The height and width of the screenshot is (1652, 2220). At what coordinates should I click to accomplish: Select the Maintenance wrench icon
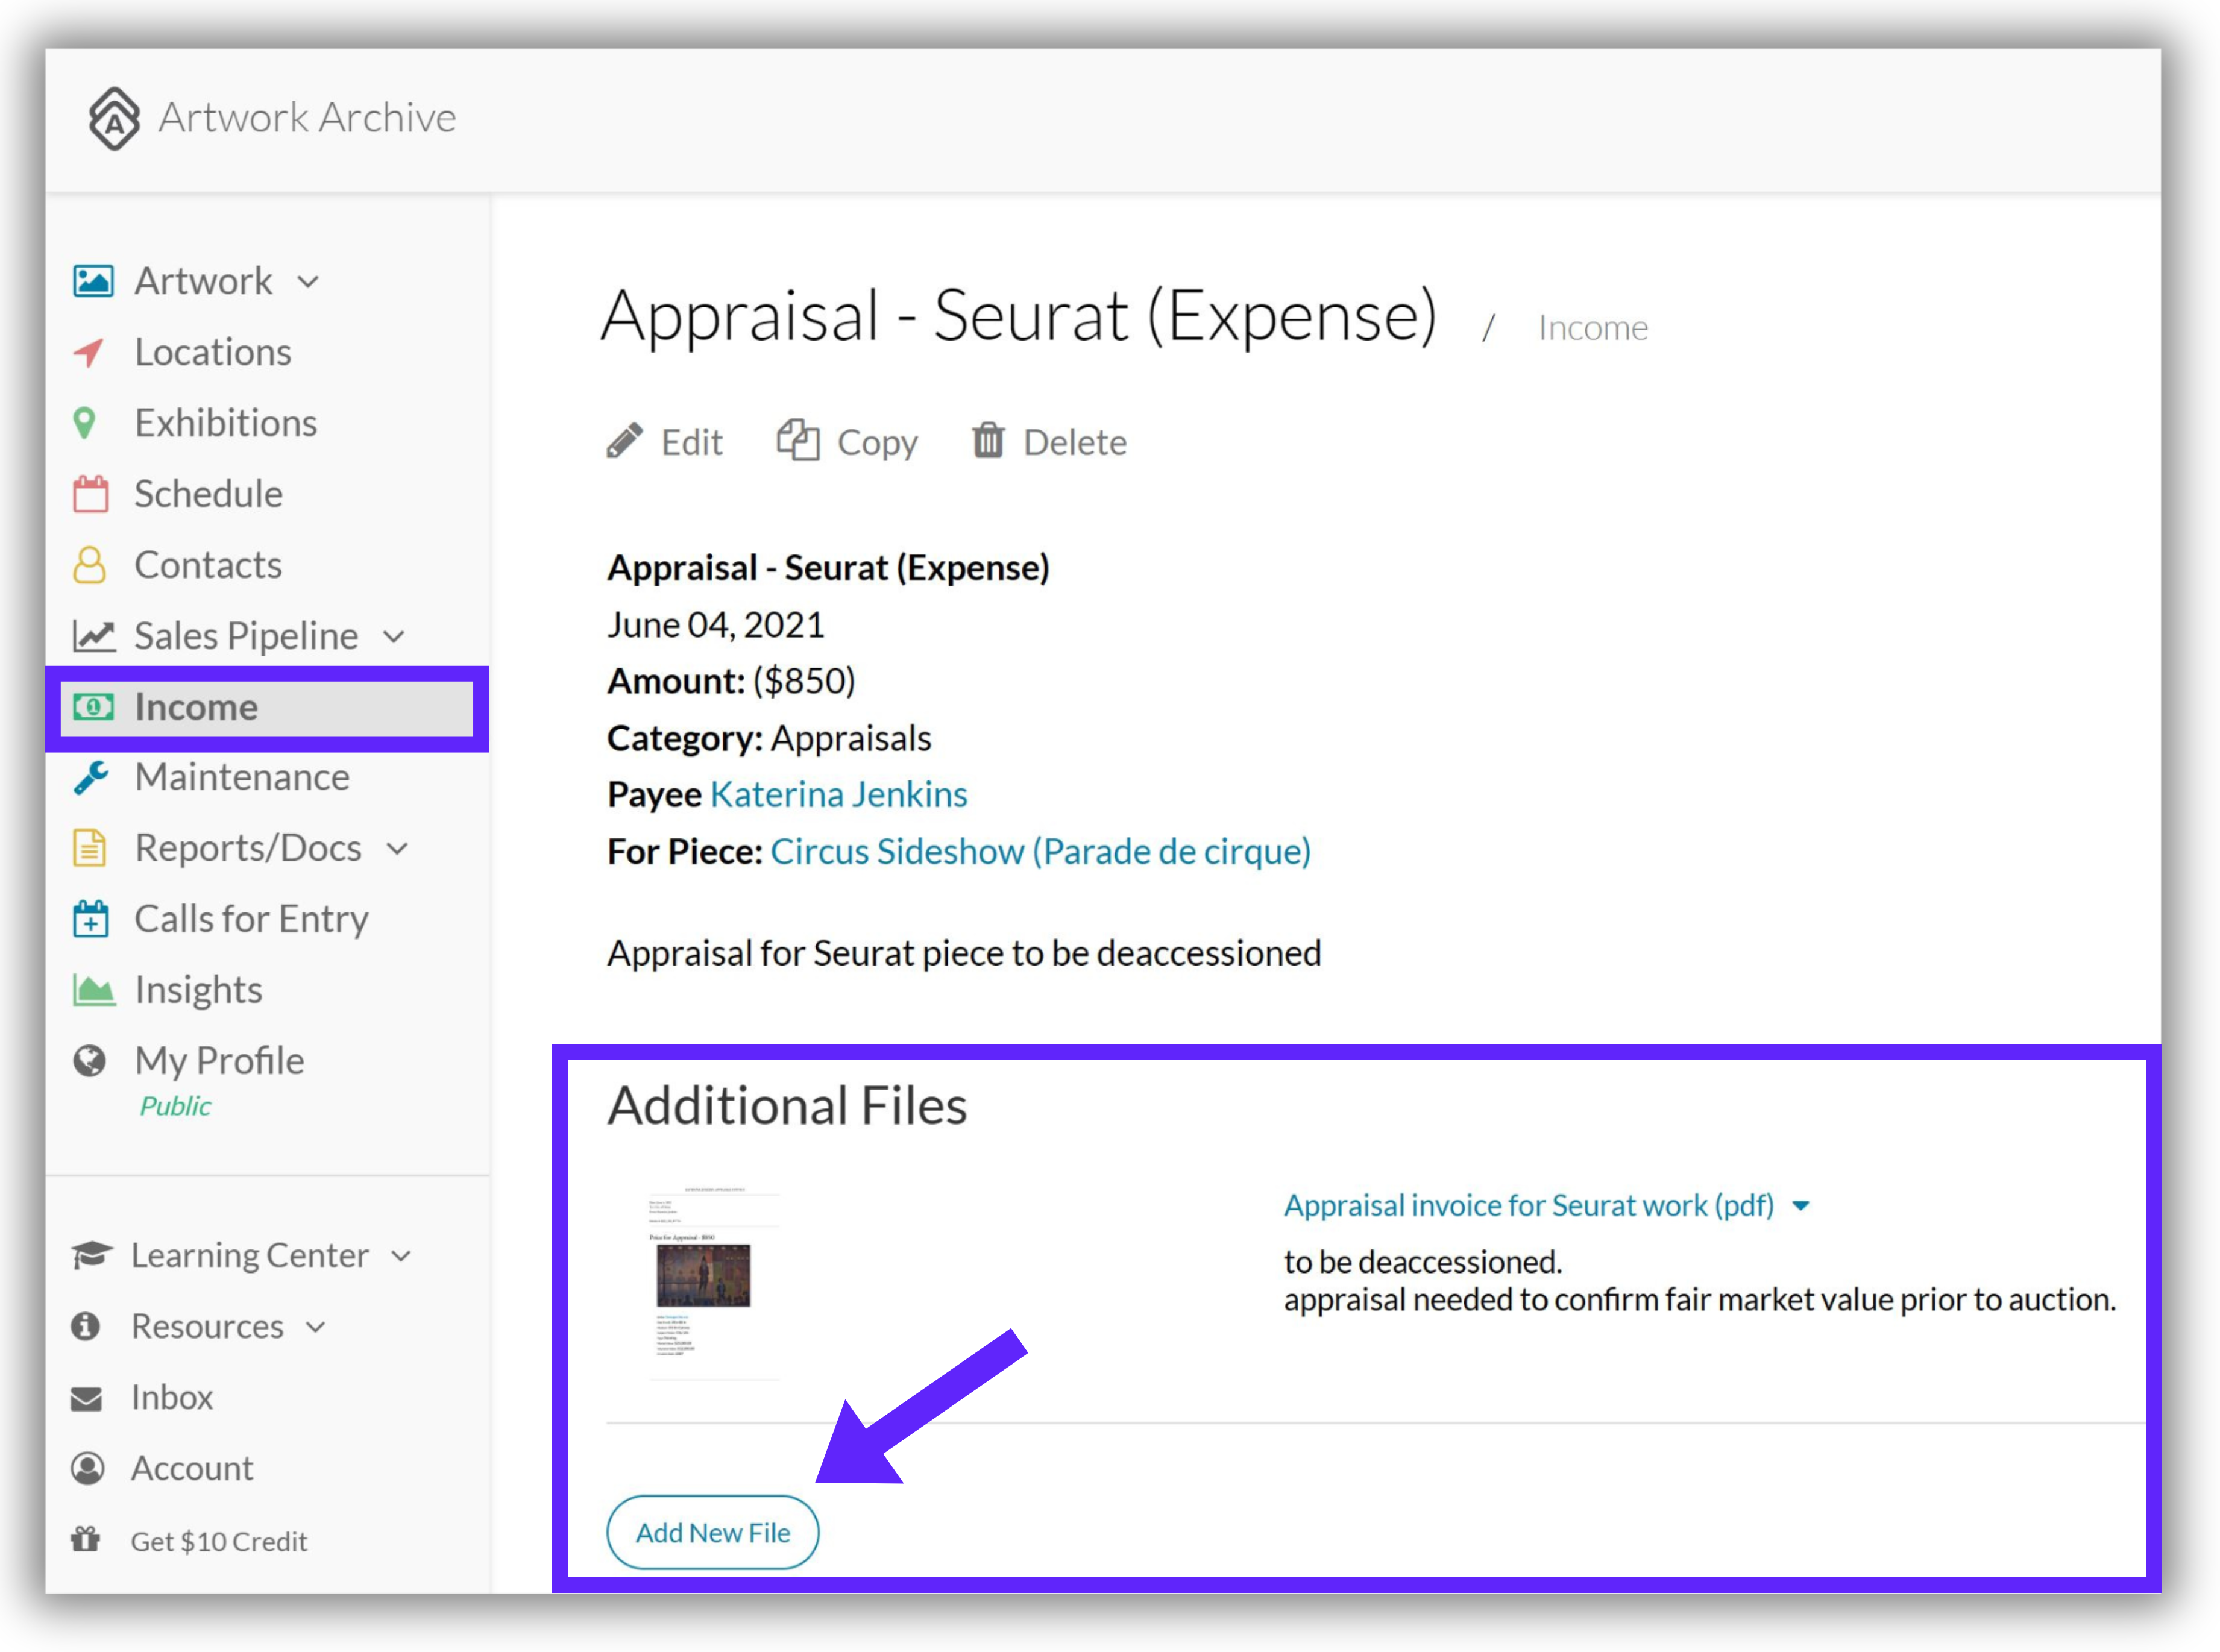coord(91,778)
